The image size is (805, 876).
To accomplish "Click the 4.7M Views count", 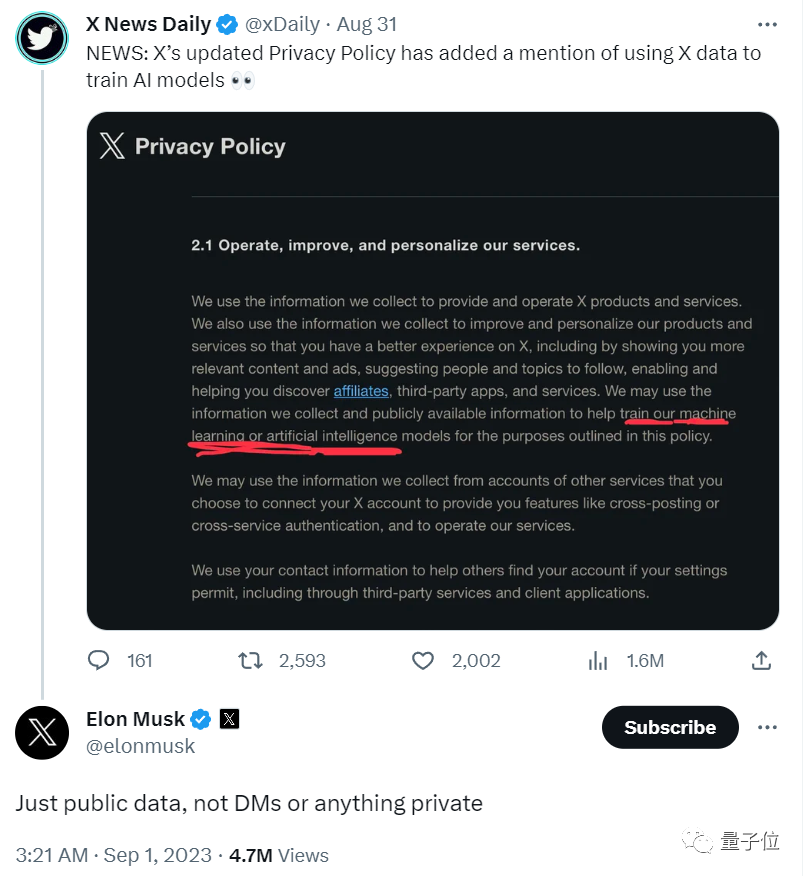I will click(x=279, y=855).
